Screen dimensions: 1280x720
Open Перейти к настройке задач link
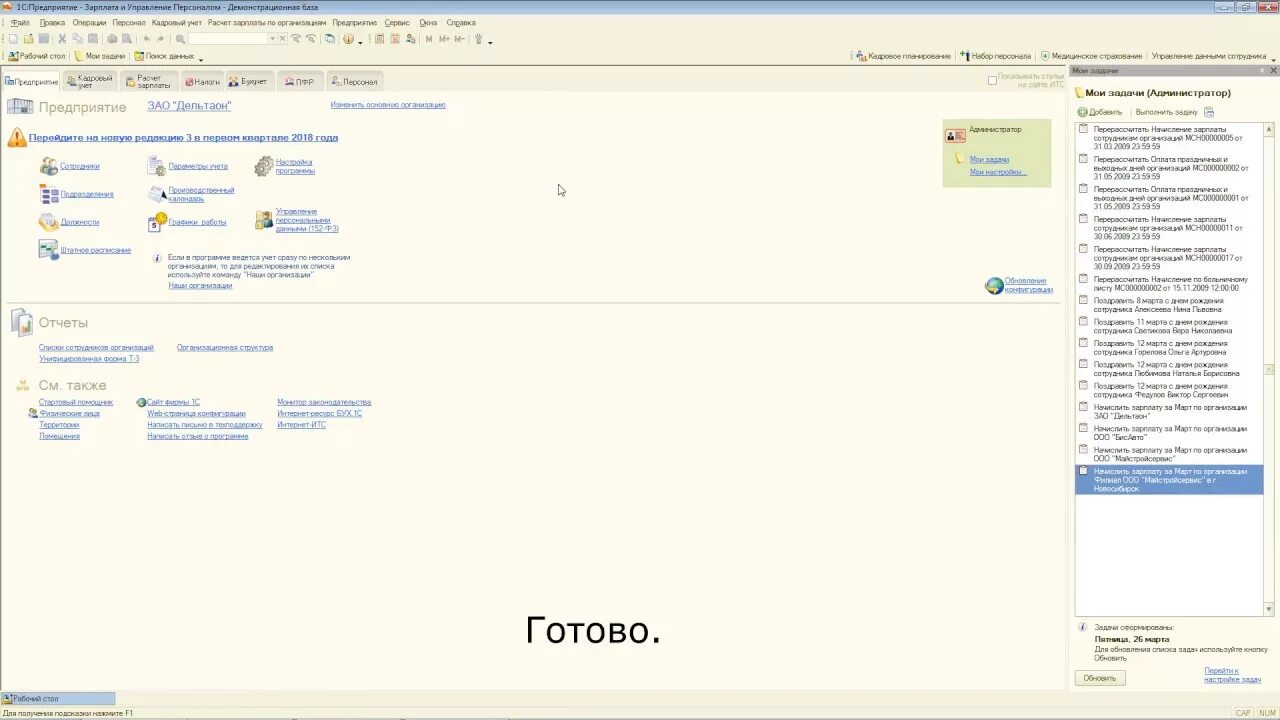1232,675
